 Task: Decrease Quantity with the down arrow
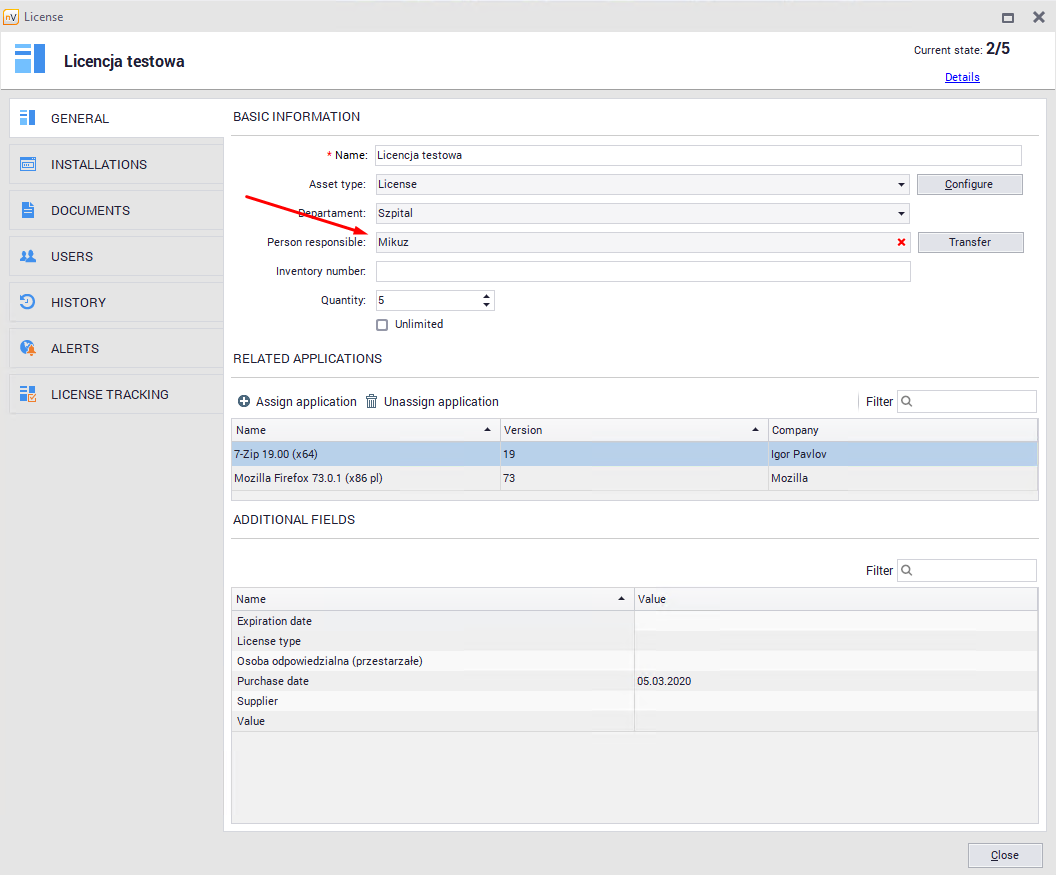tap(486, 305)
